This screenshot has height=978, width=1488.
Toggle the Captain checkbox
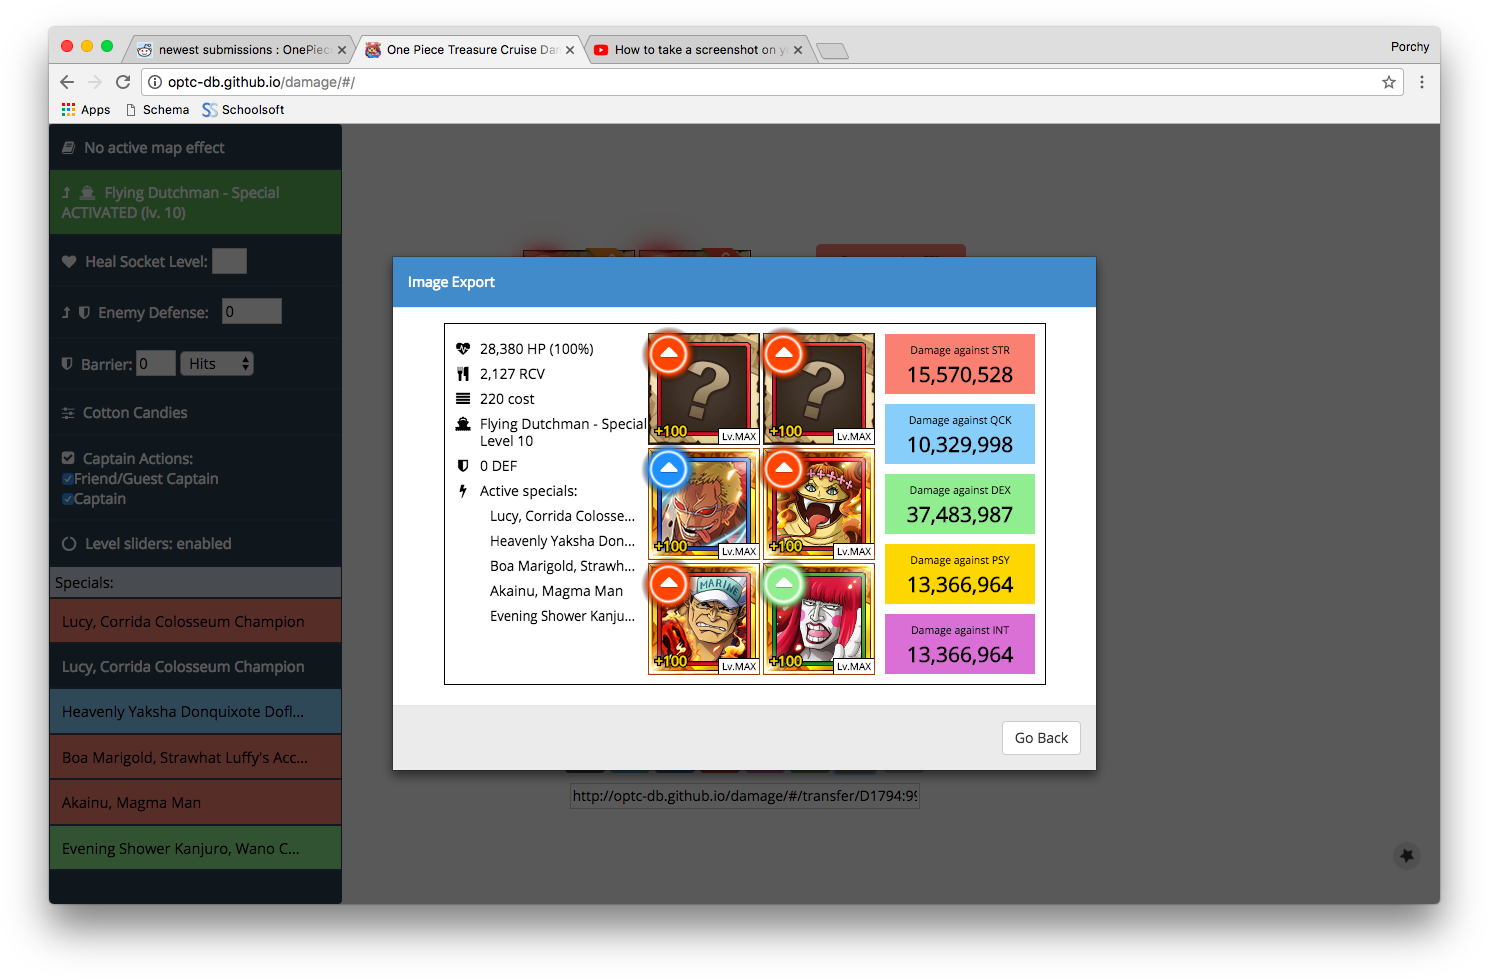[x=68, y=499]
